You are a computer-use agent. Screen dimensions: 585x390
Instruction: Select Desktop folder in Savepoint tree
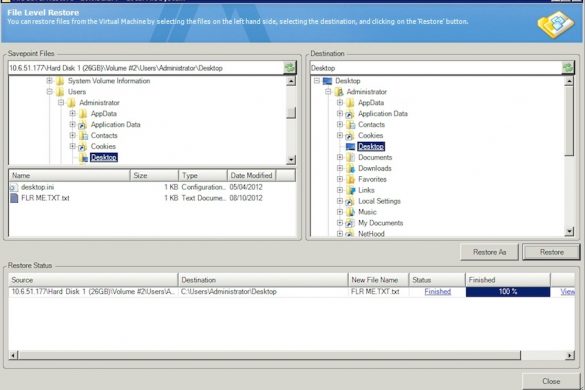[104, 157]
